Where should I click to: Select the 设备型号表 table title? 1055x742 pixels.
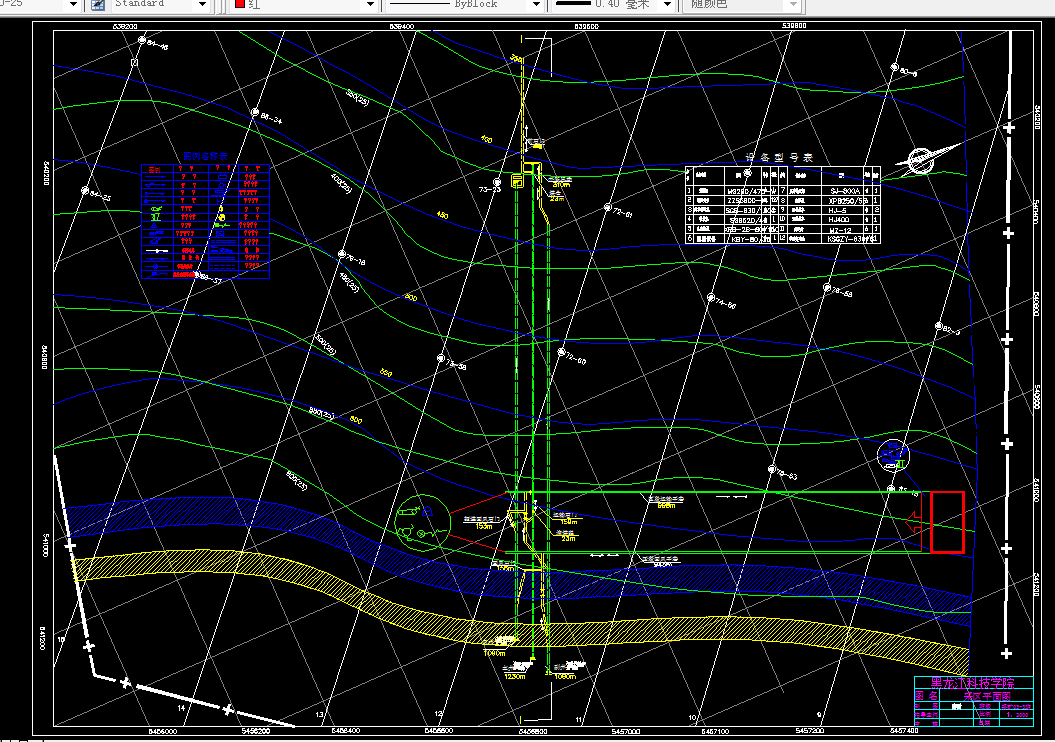click(779, 157)
